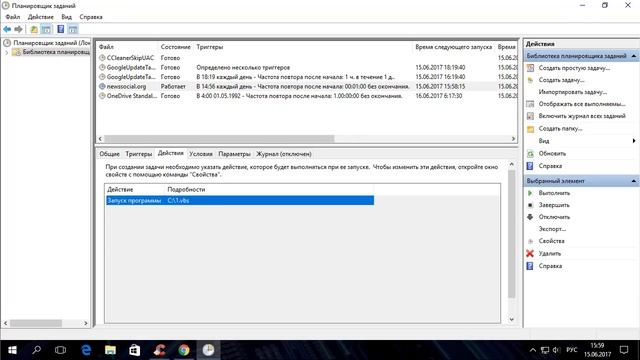Open taskbar search magnifier
Image resolution: width=640 pixels, height=360 pixels.
click(36, 350)
